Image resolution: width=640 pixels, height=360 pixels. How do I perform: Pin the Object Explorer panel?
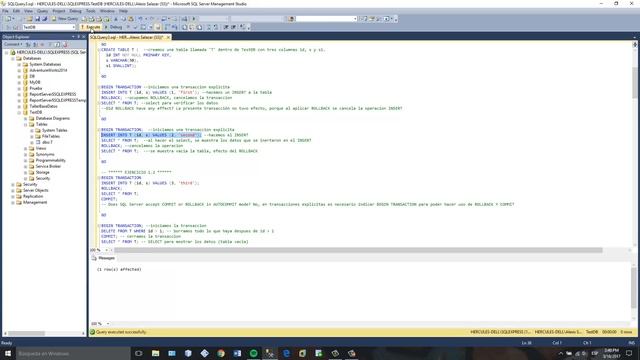[78, 37]
